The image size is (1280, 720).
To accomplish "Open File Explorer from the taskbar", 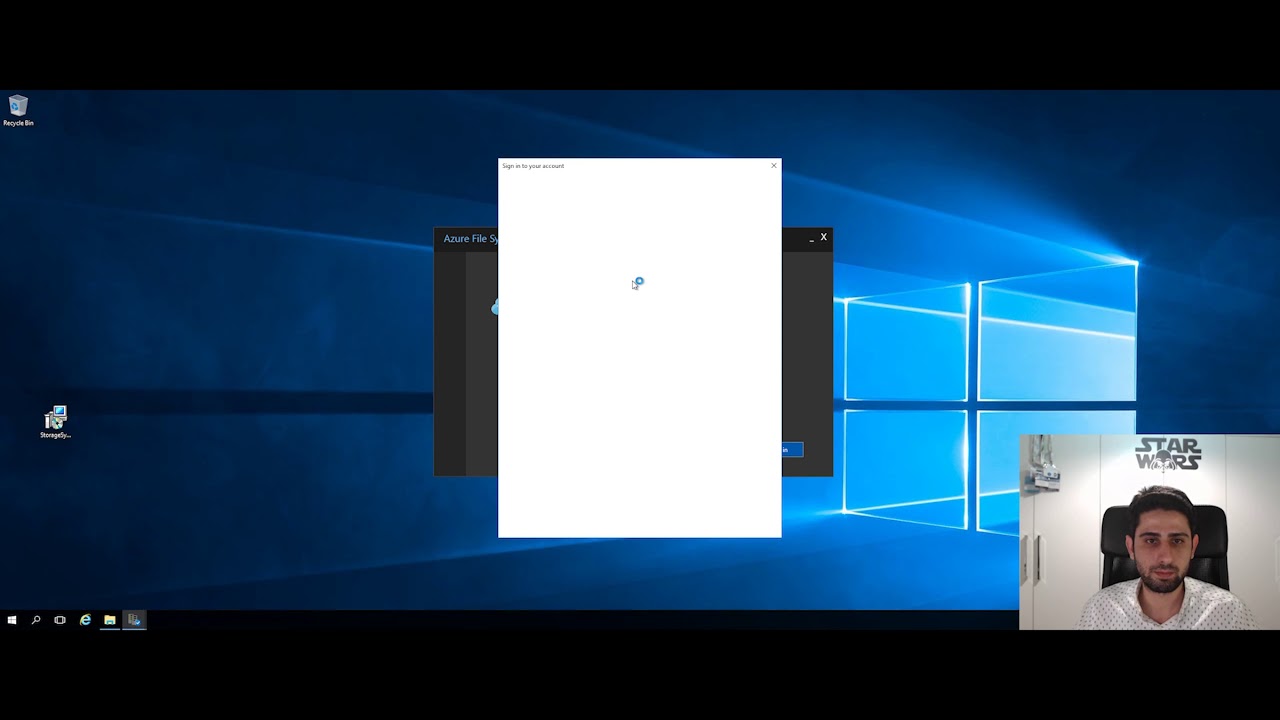I will 110,620.
